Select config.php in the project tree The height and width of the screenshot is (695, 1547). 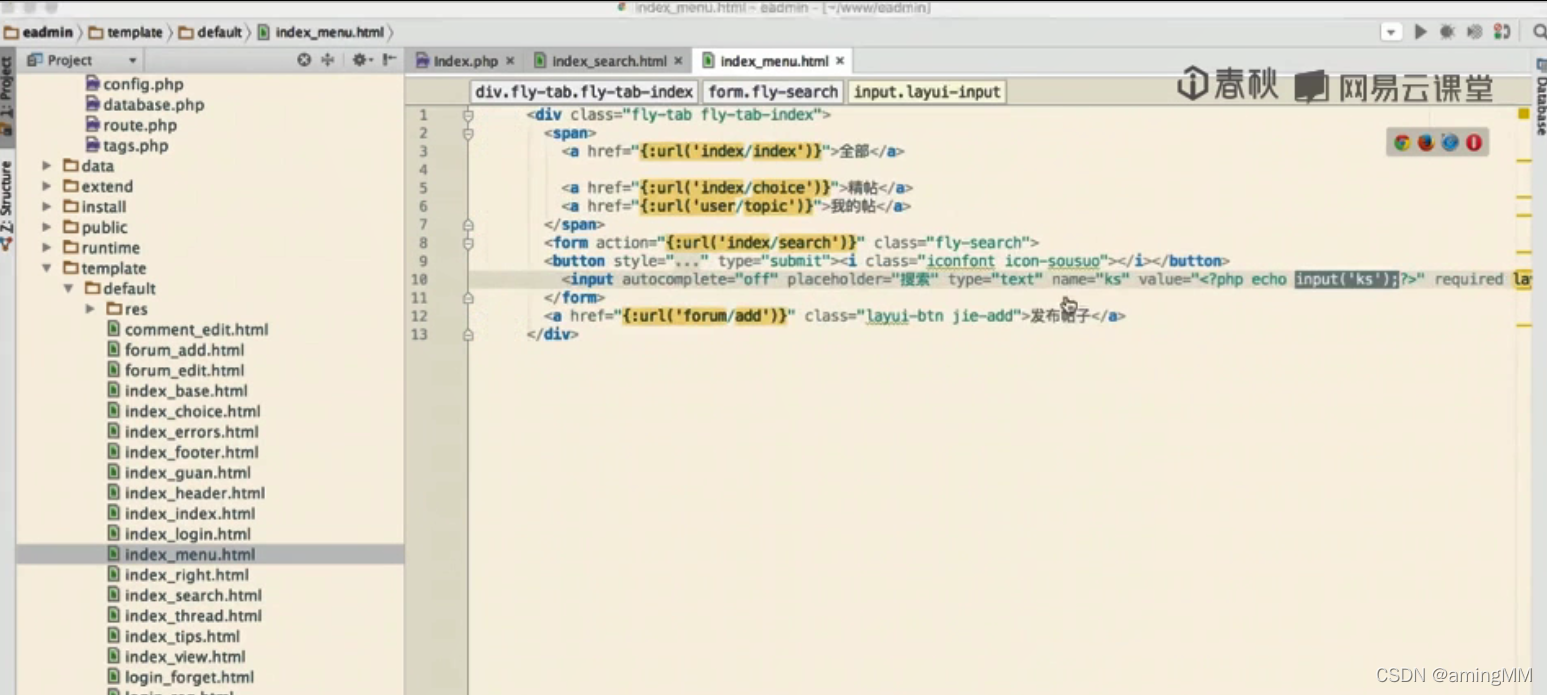(134, 84)
